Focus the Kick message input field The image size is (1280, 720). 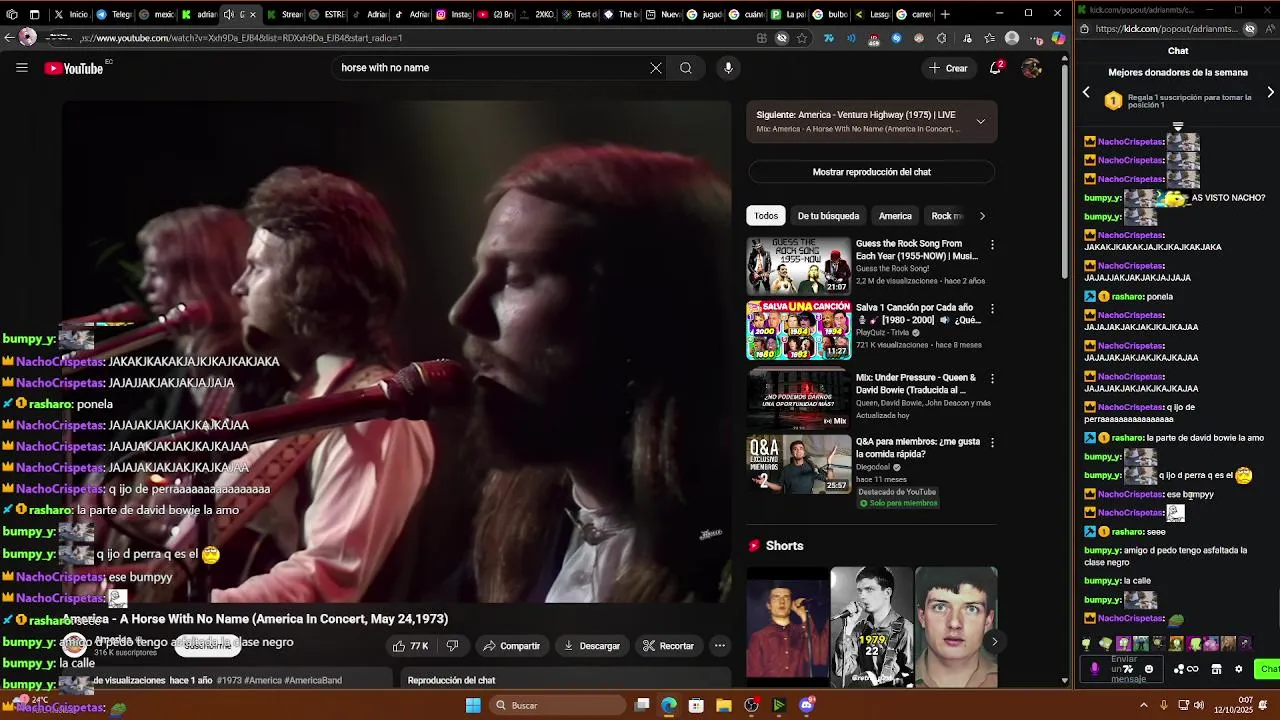1123,669
